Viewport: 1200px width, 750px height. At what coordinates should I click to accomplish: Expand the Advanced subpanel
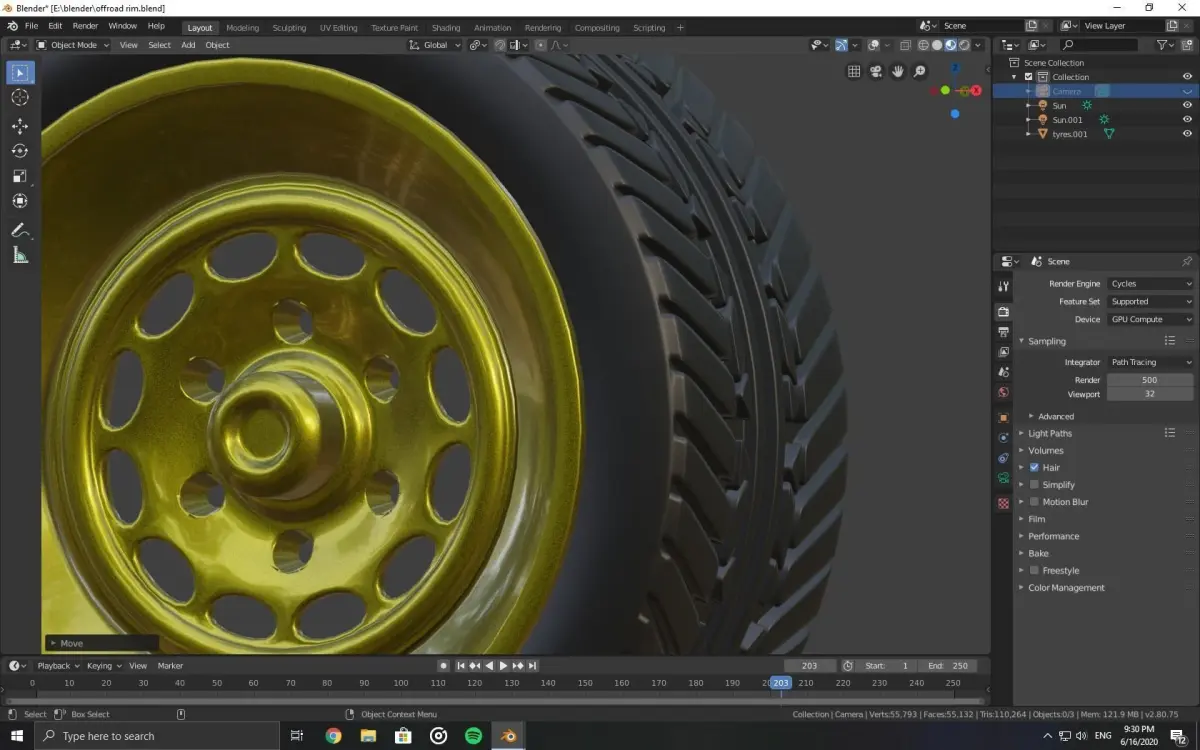[x=1055, y=416]
